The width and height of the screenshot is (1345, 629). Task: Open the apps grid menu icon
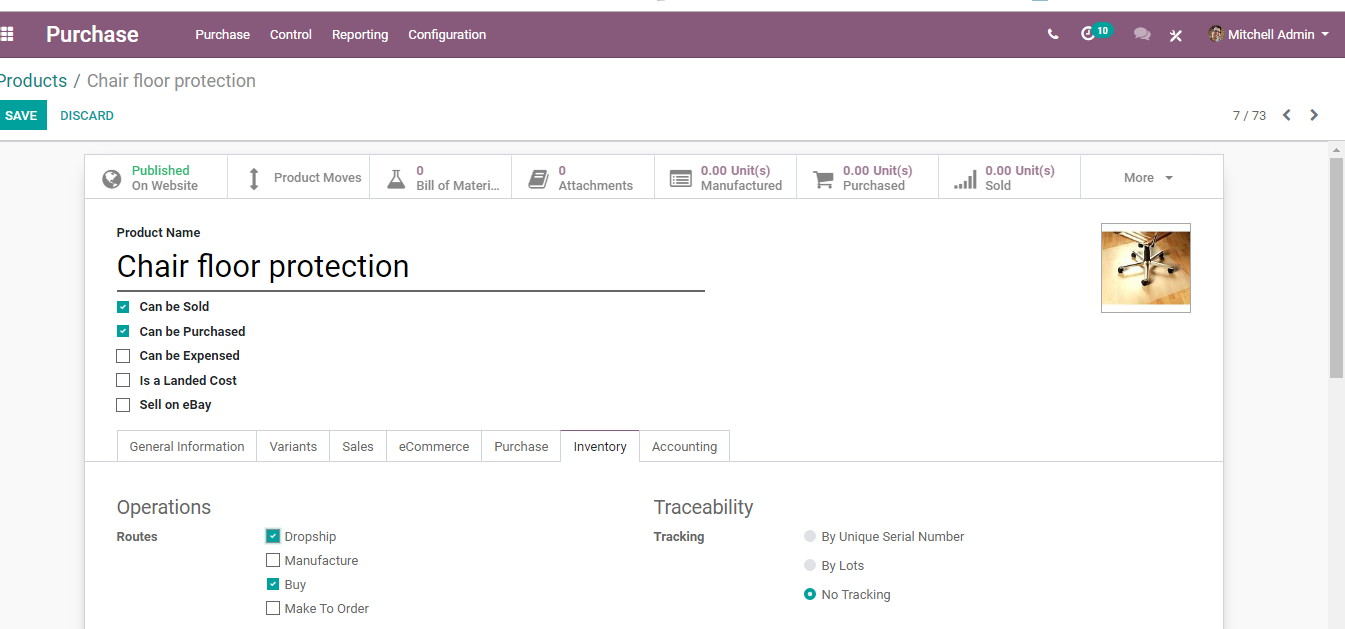pyautogui.click(x=7, y=34)
